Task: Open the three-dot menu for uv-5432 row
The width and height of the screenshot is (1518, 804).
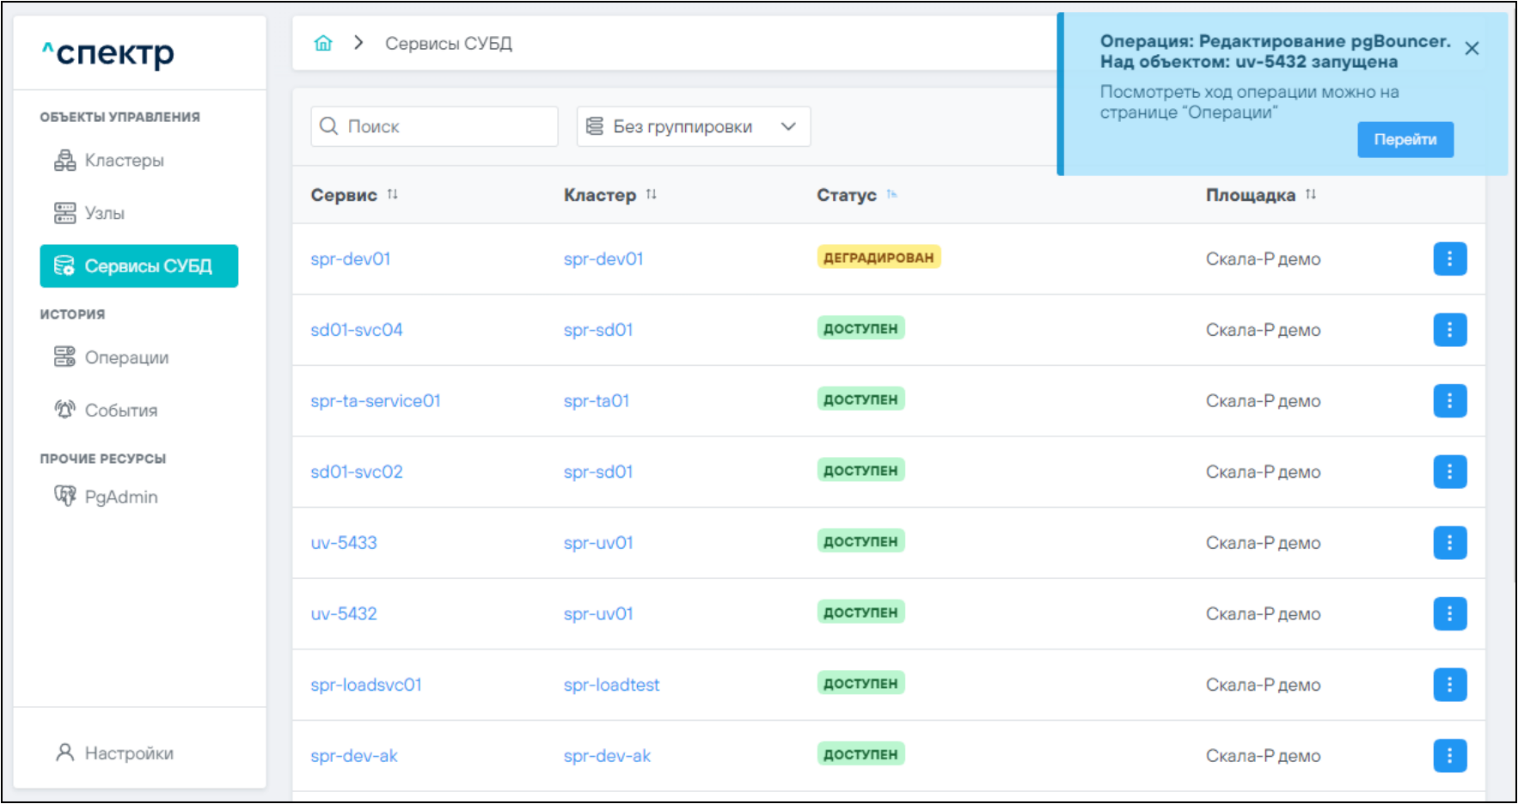Action: tap(1449, 614)
